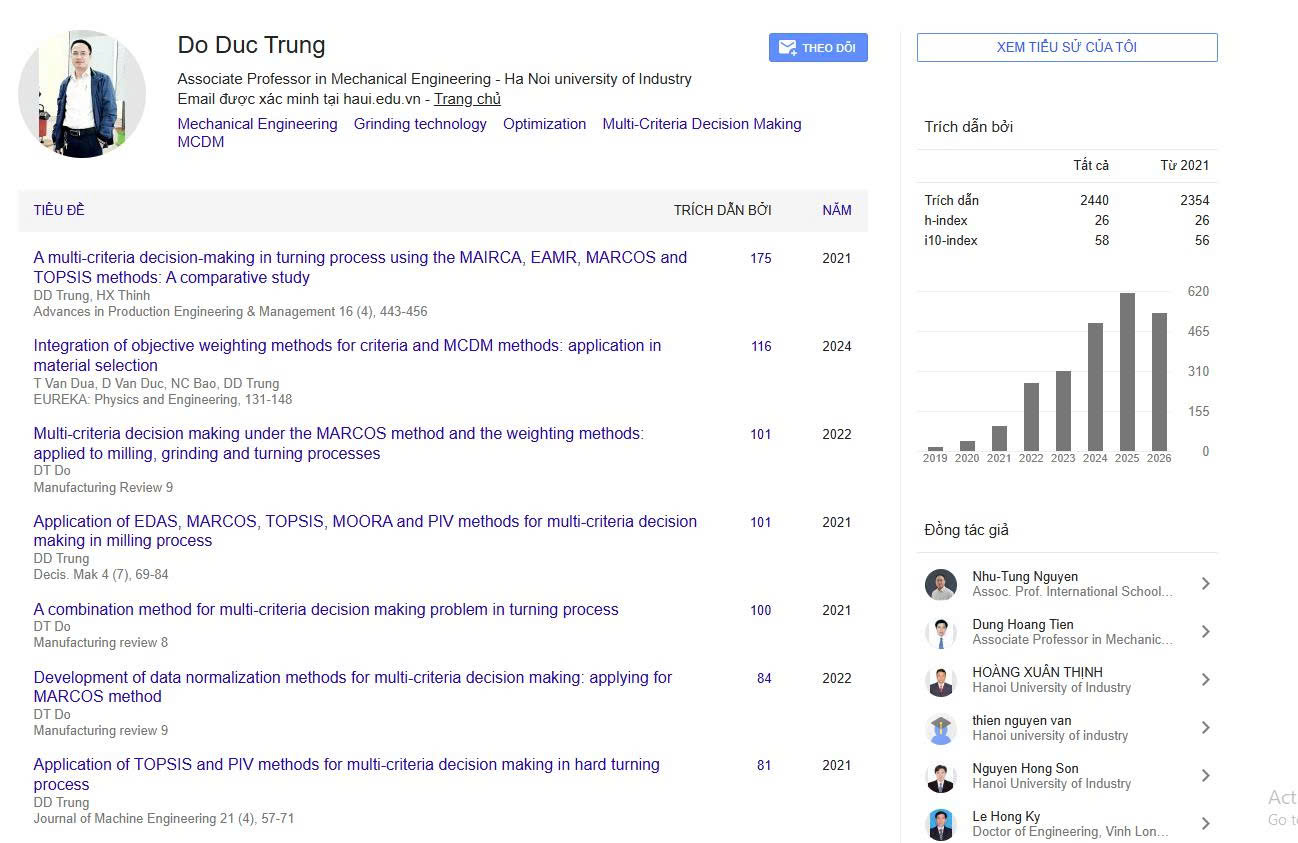Open the 116 citations count link
Viewport: 1298px width, 843px height.
pyautogui.click(x=761, y=346)
